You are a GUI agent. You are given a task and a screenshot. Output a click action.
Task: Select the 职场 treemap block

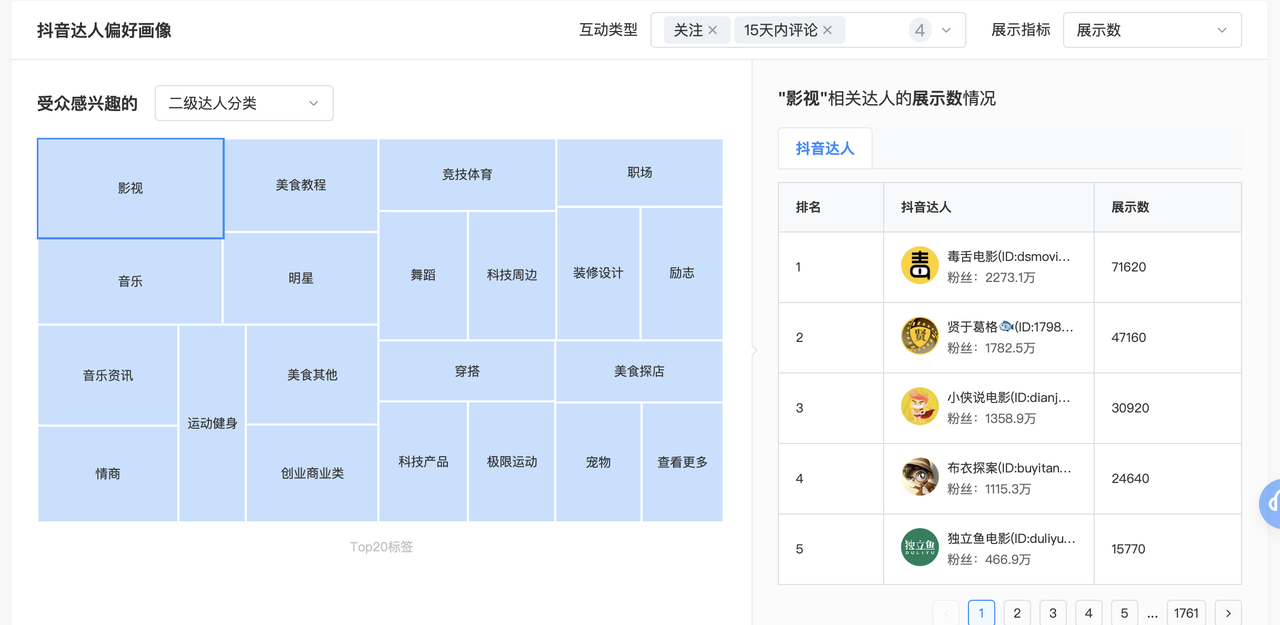(x=640, y=172)
